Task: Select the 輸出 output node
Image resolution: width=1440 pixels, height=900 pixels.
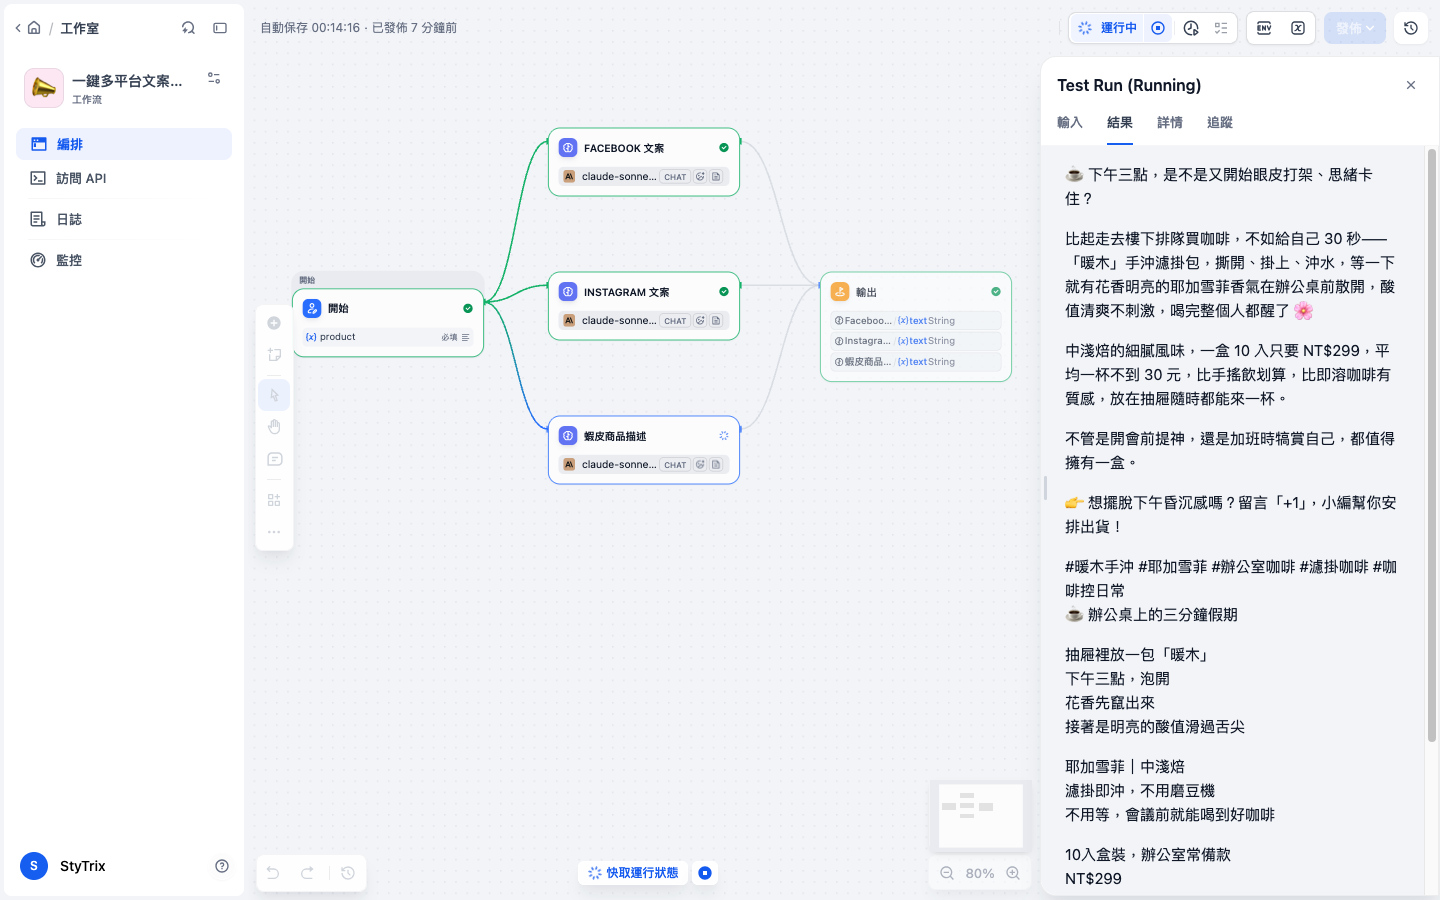Action: [916, 327]
